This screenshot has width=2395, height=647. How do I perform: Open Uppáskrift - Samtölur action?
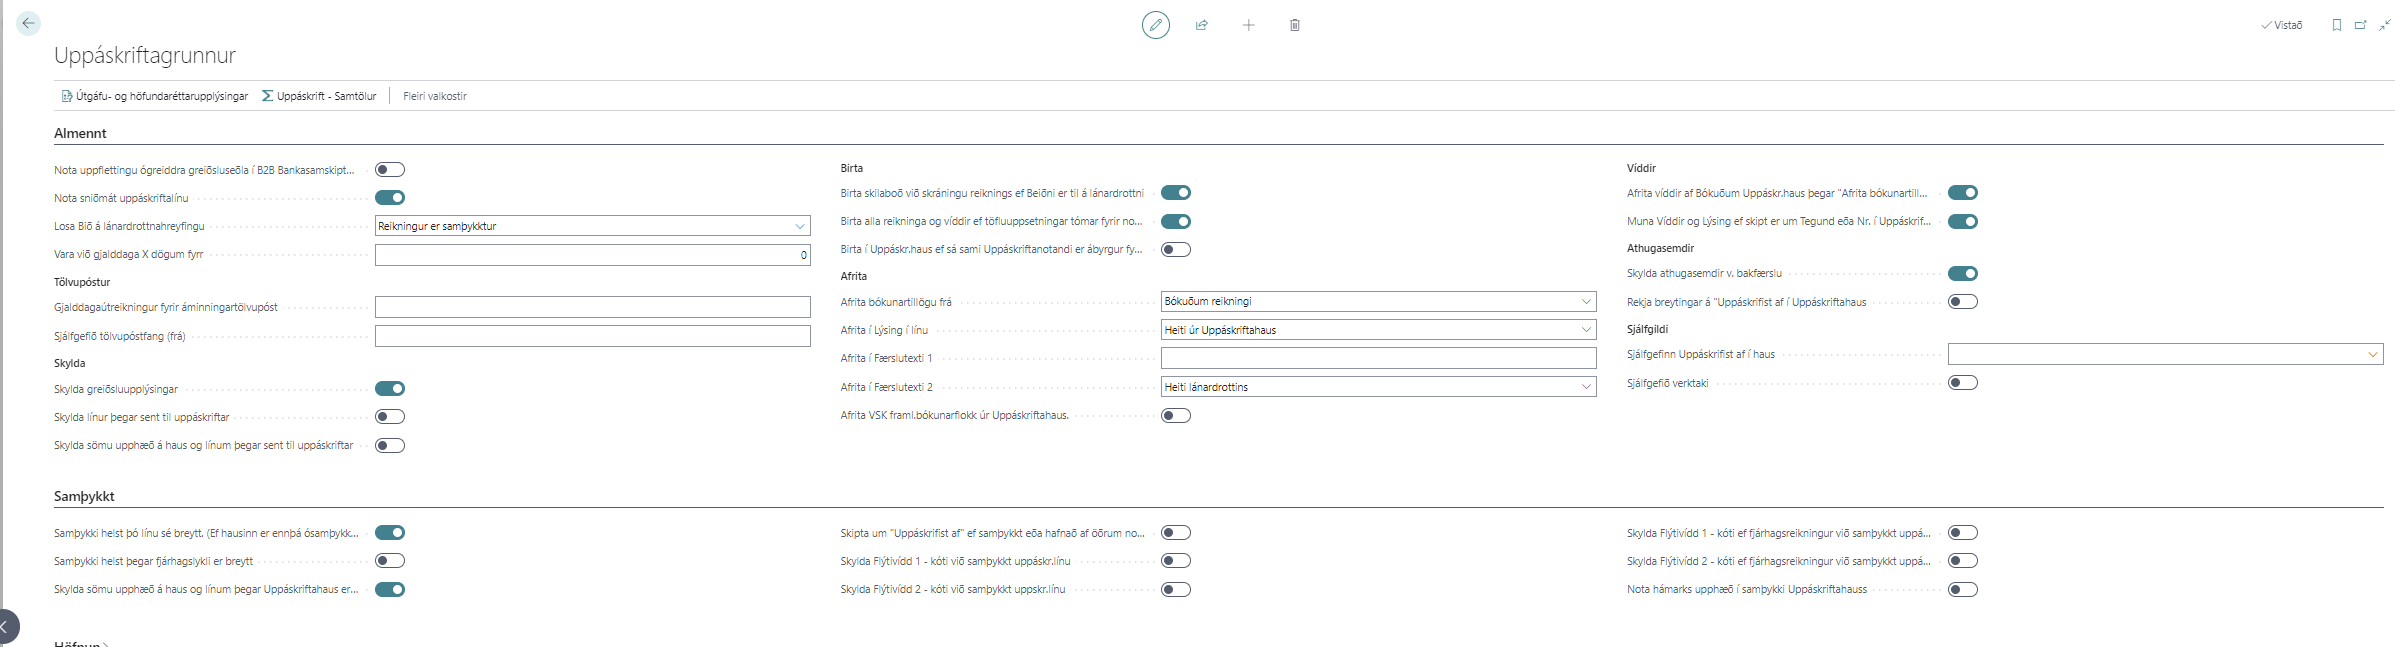319,96
